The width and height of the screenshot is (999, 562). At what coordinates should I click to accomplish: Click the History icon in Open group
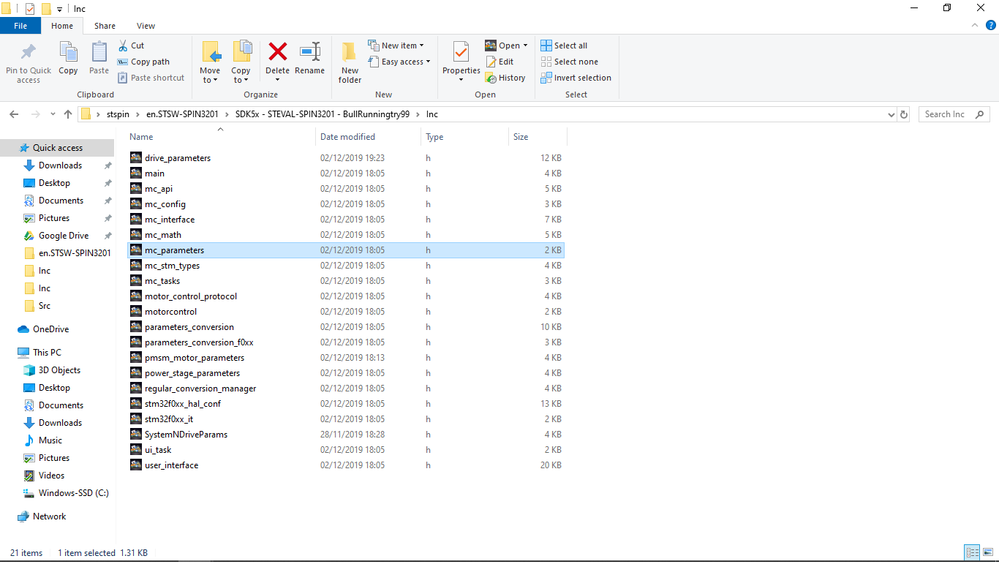click(505, 78)
